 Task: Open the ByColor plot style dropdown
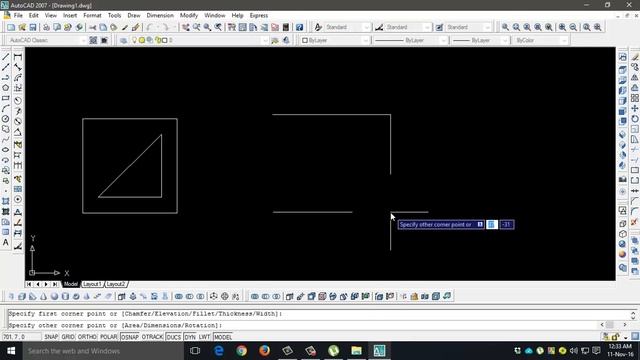[x=564, y=40]
